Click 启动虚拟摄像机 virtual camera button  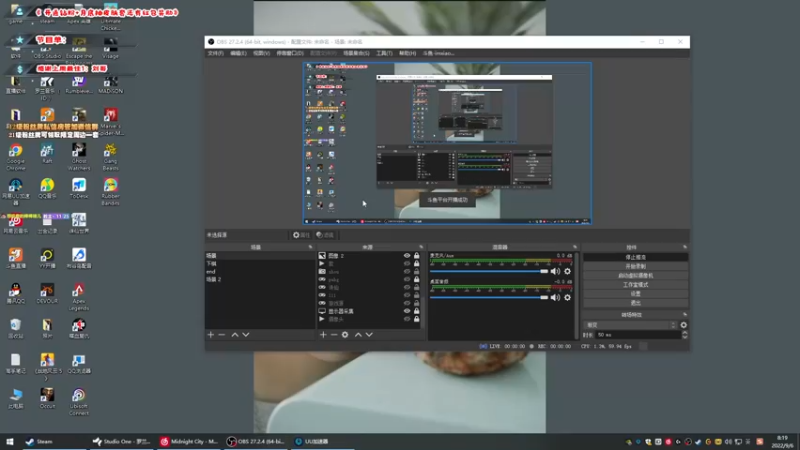[x=635, y=276]
